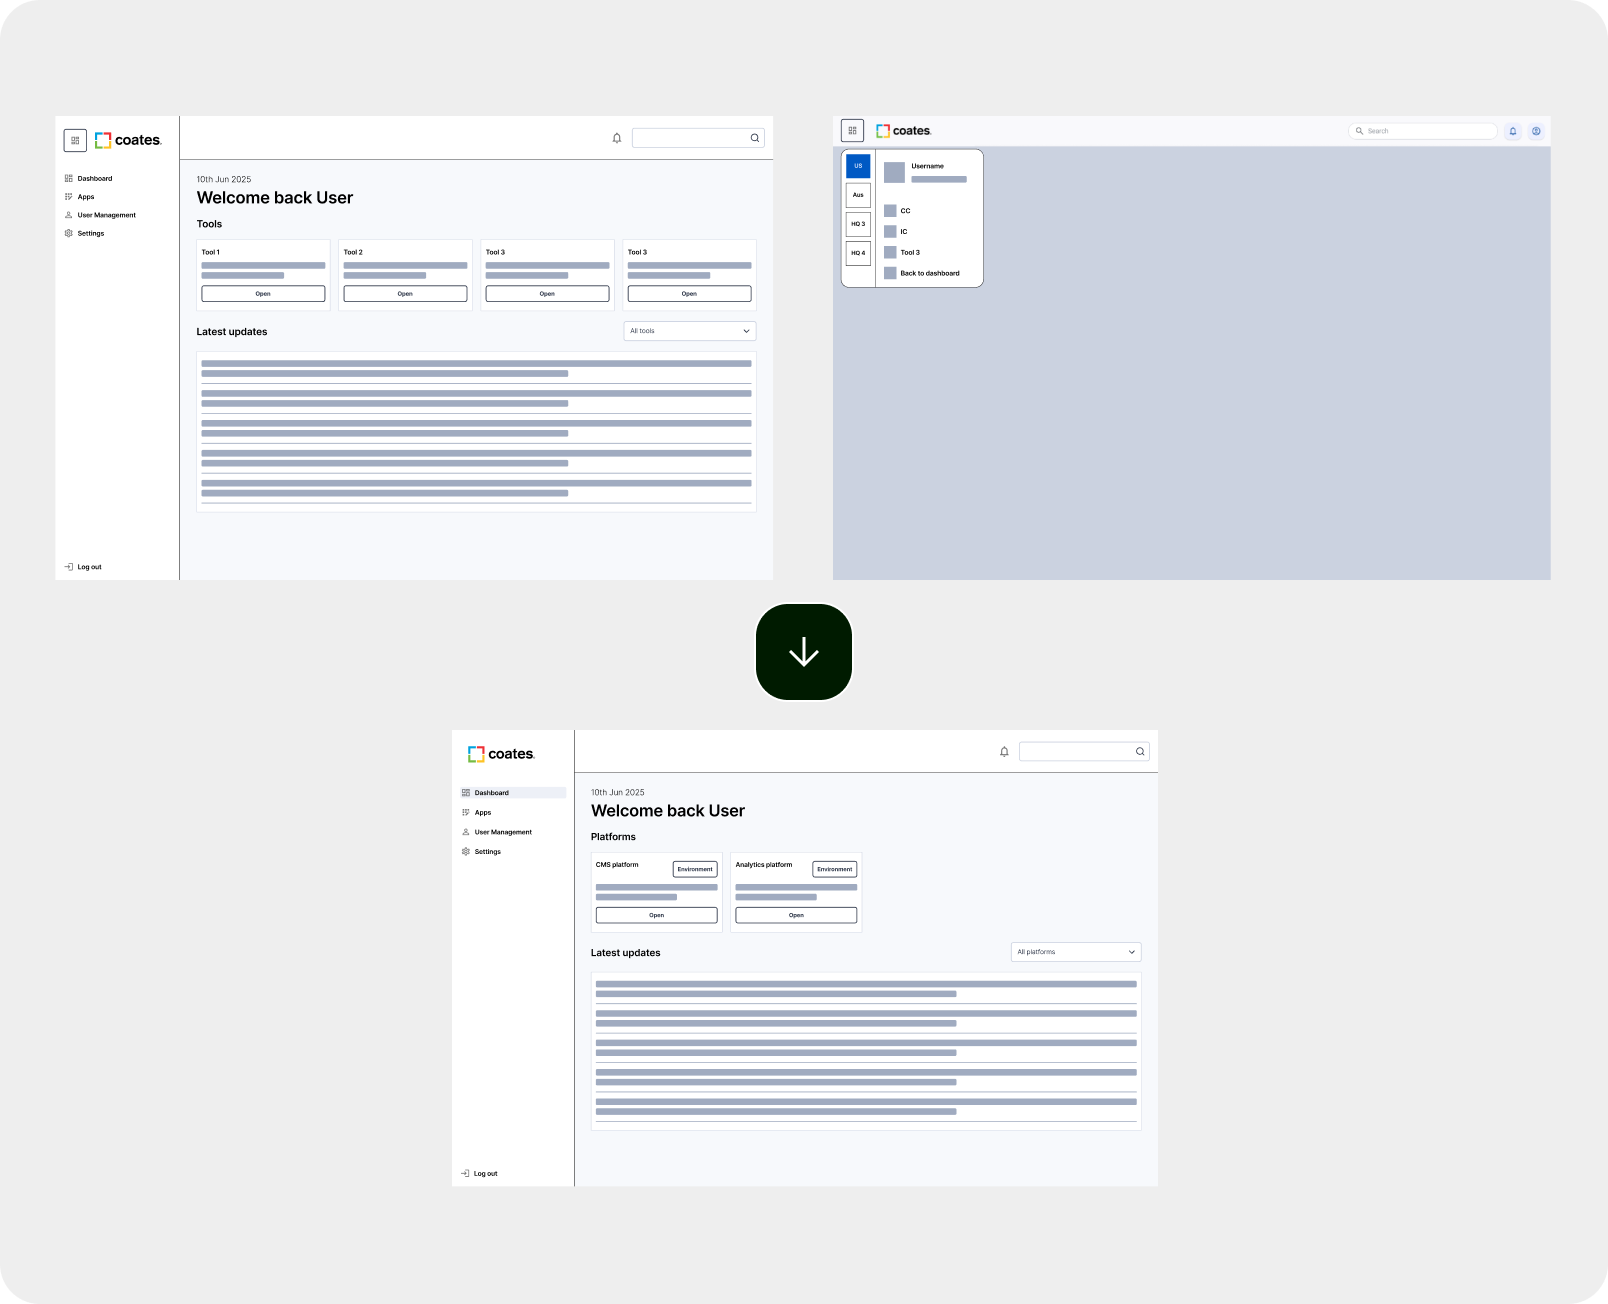Select Dashboard in top-left wireframe sidebar
Image resolution: width=1608 pixels, height=1304 pixels.
88,178
